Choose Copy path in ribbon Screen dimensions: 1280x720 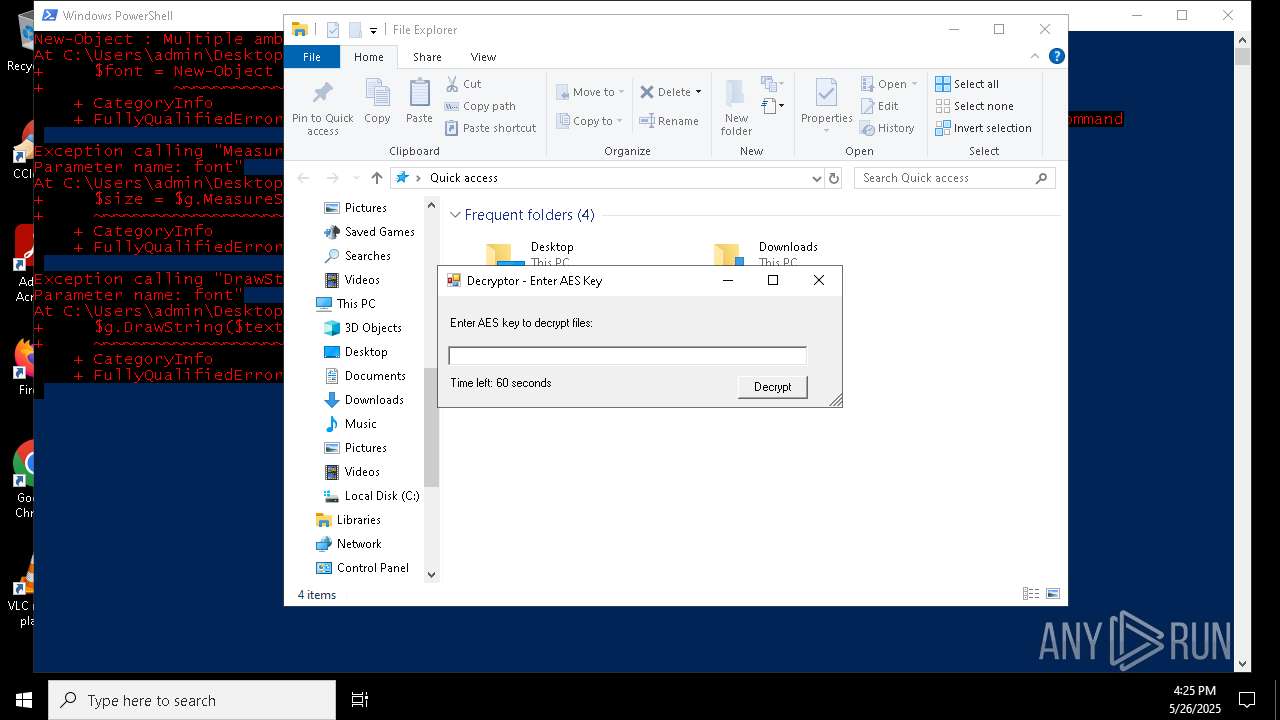pyautogui.click(x=480, y=106)
